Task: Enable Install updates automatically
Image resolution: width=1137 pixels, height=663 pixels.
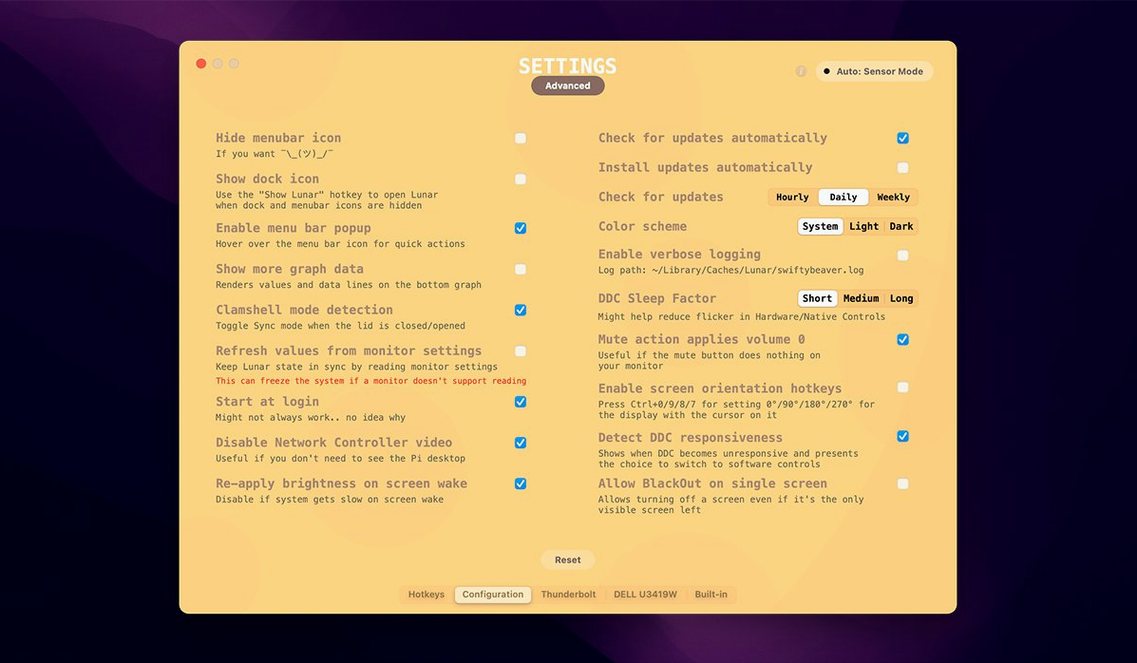Action: click(903, 168)
